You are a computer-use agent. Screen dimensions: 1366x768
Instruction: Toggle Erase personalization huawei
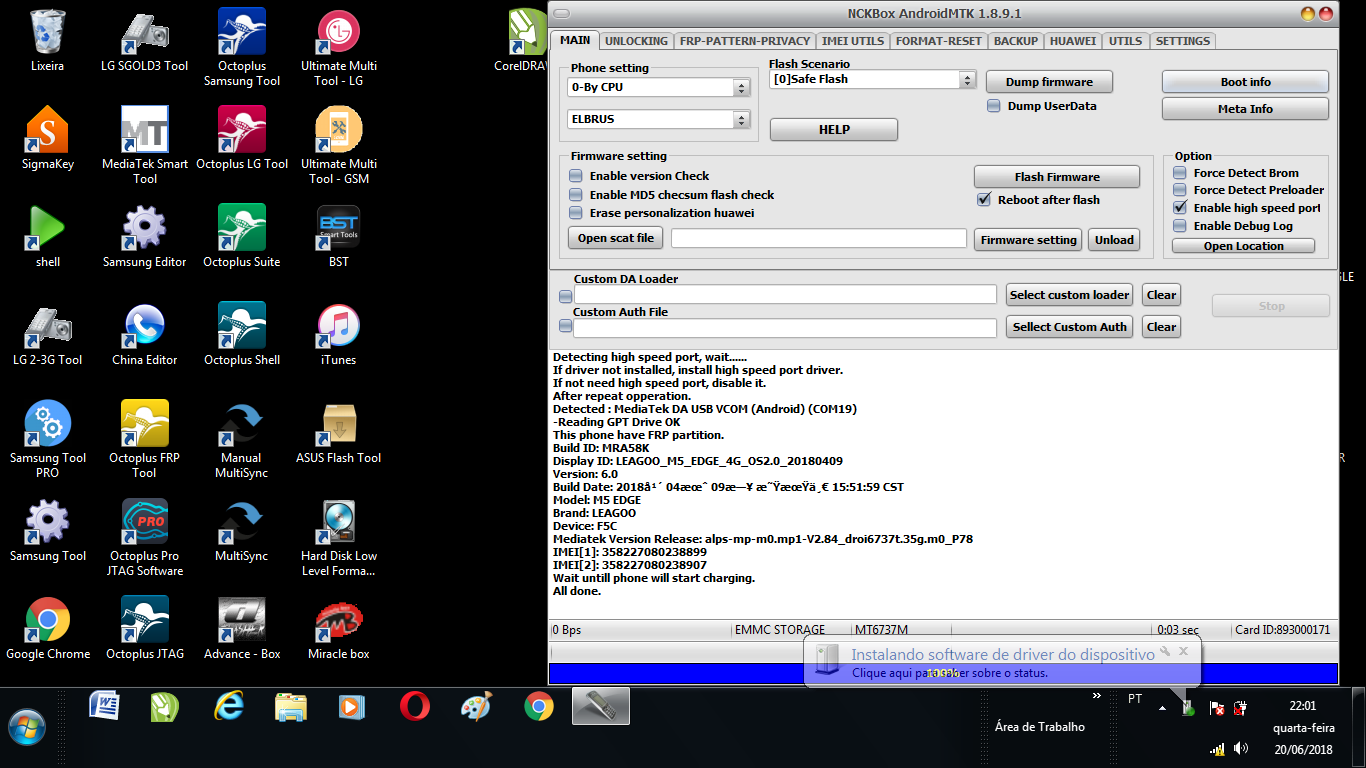576,213
